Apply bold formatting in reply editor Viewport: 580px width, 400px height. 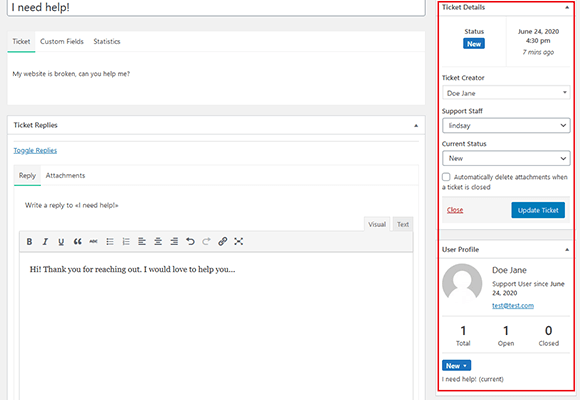pyautogui.click(x=29, y=242)
